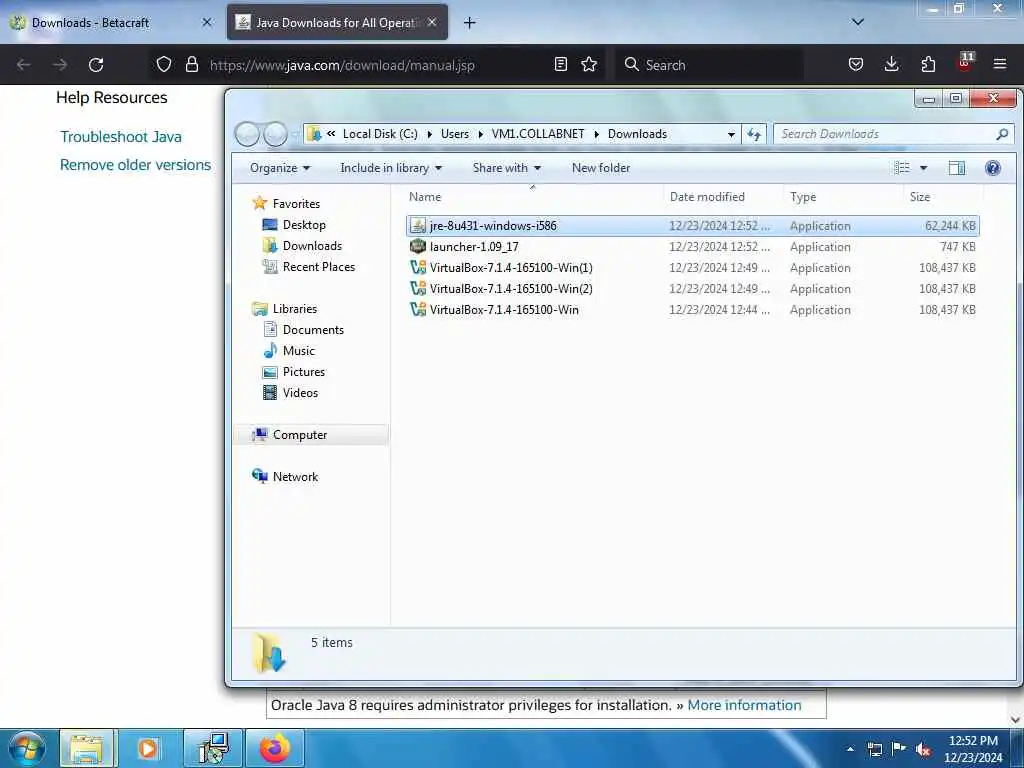Image resolution: width=1024 pixels, height=768 pixels.
Task: Save to Pocket icon in Firefox toolbar
Action: 856,64
